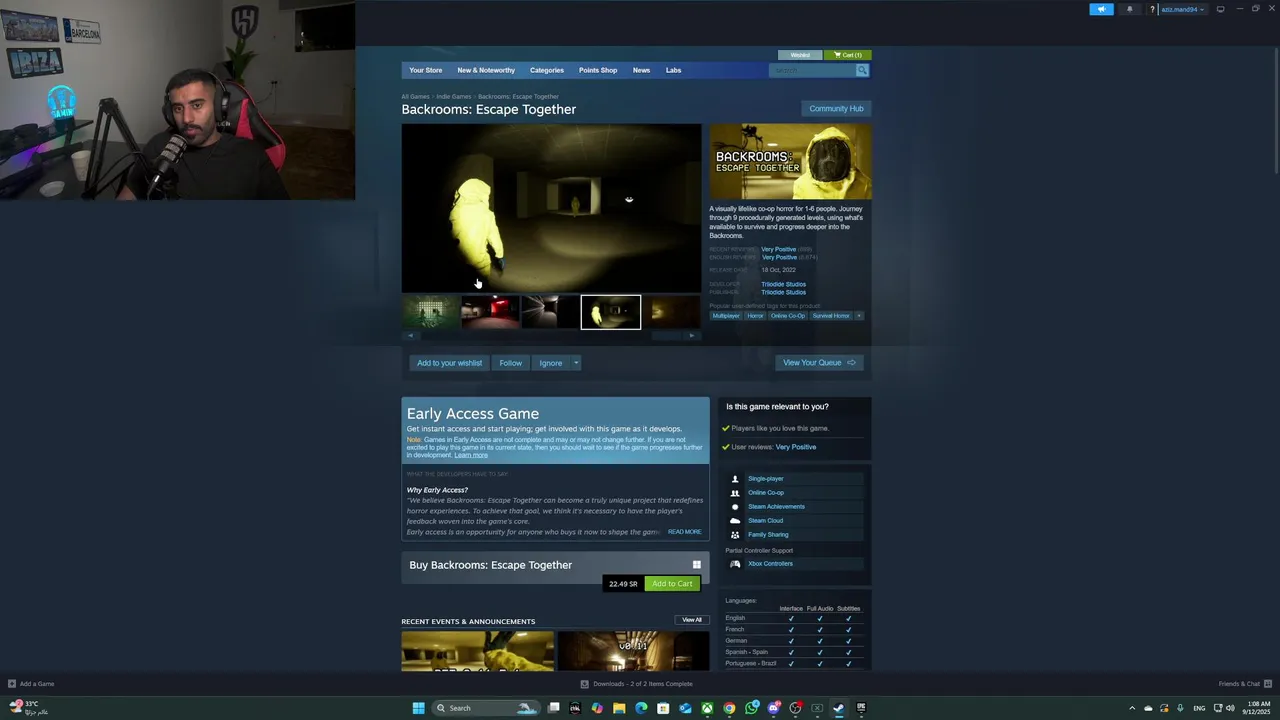Screen dimensions: 1280x720
Task: Click the Add a Game plus icon
Action: click(x=12, y=684)
